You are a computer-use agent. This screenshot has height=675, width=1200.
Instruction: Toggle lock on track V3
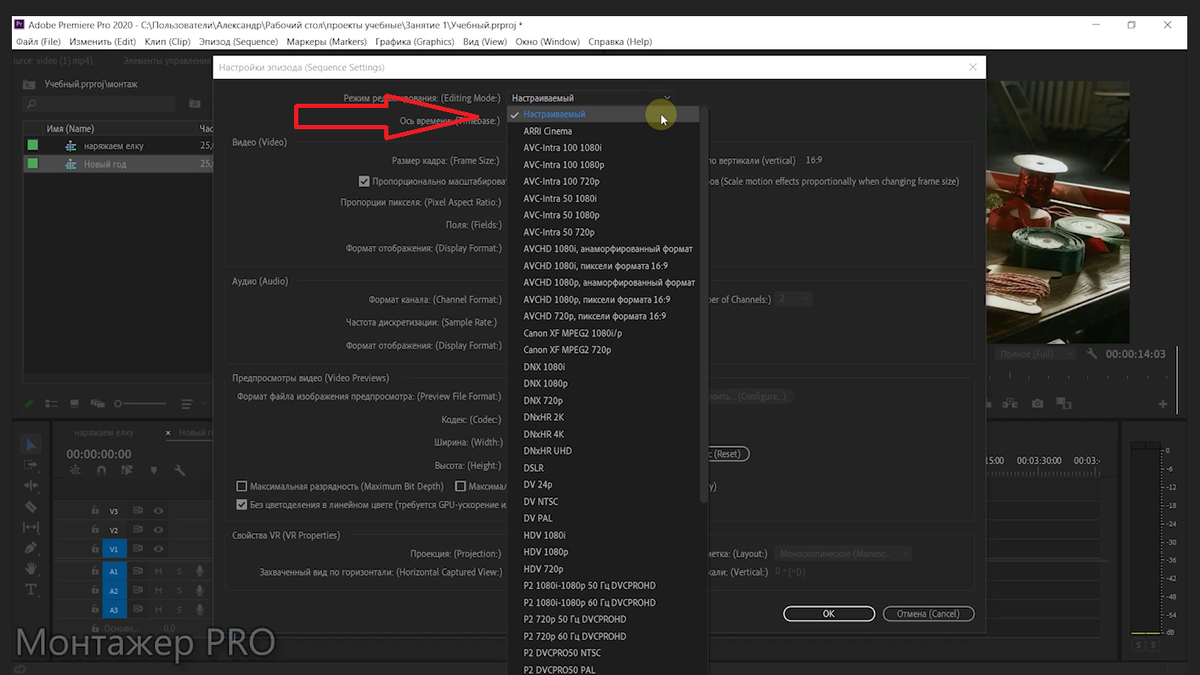[x=95, y=511]
